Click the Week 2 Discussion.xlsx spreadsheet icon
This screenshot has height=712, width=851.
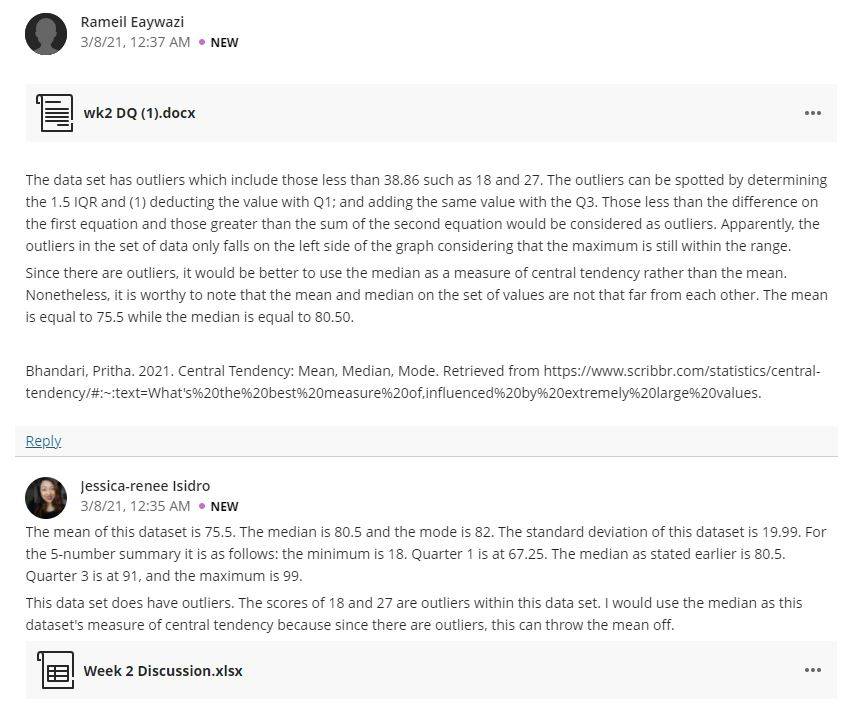(55, 671)
